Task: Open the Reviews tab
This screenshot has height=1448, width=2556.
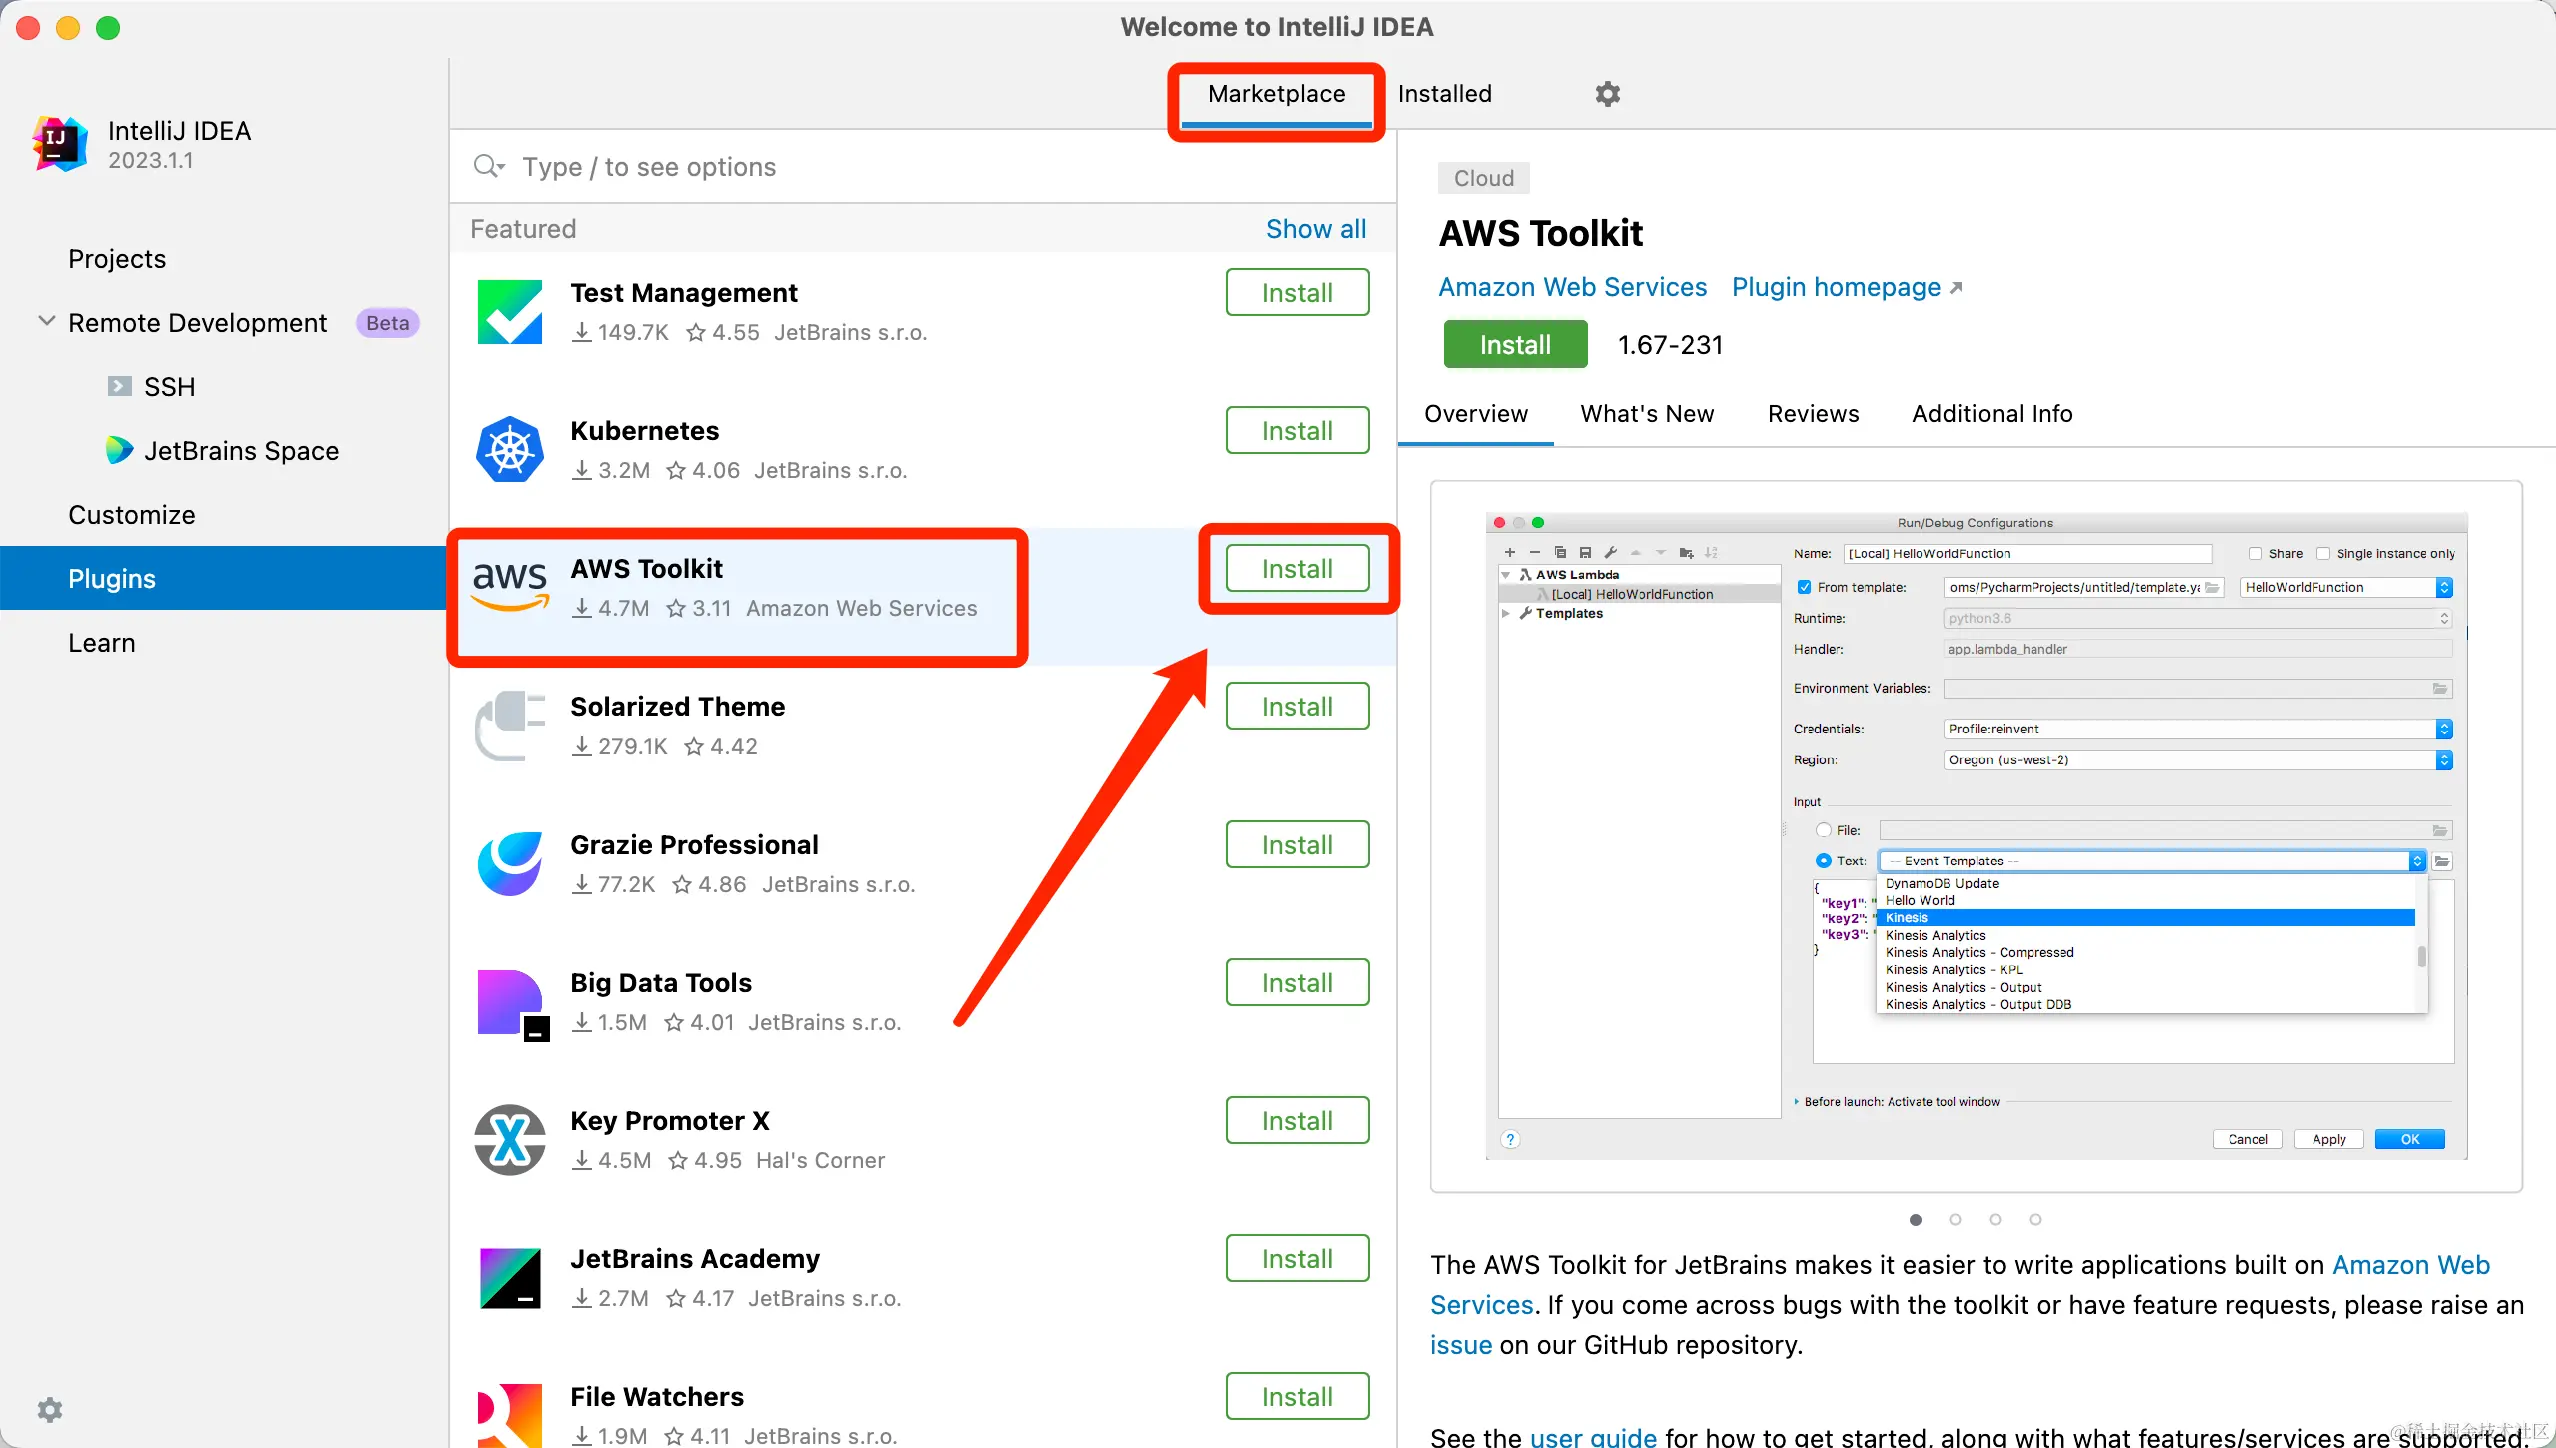Action: coord(1813,414)
